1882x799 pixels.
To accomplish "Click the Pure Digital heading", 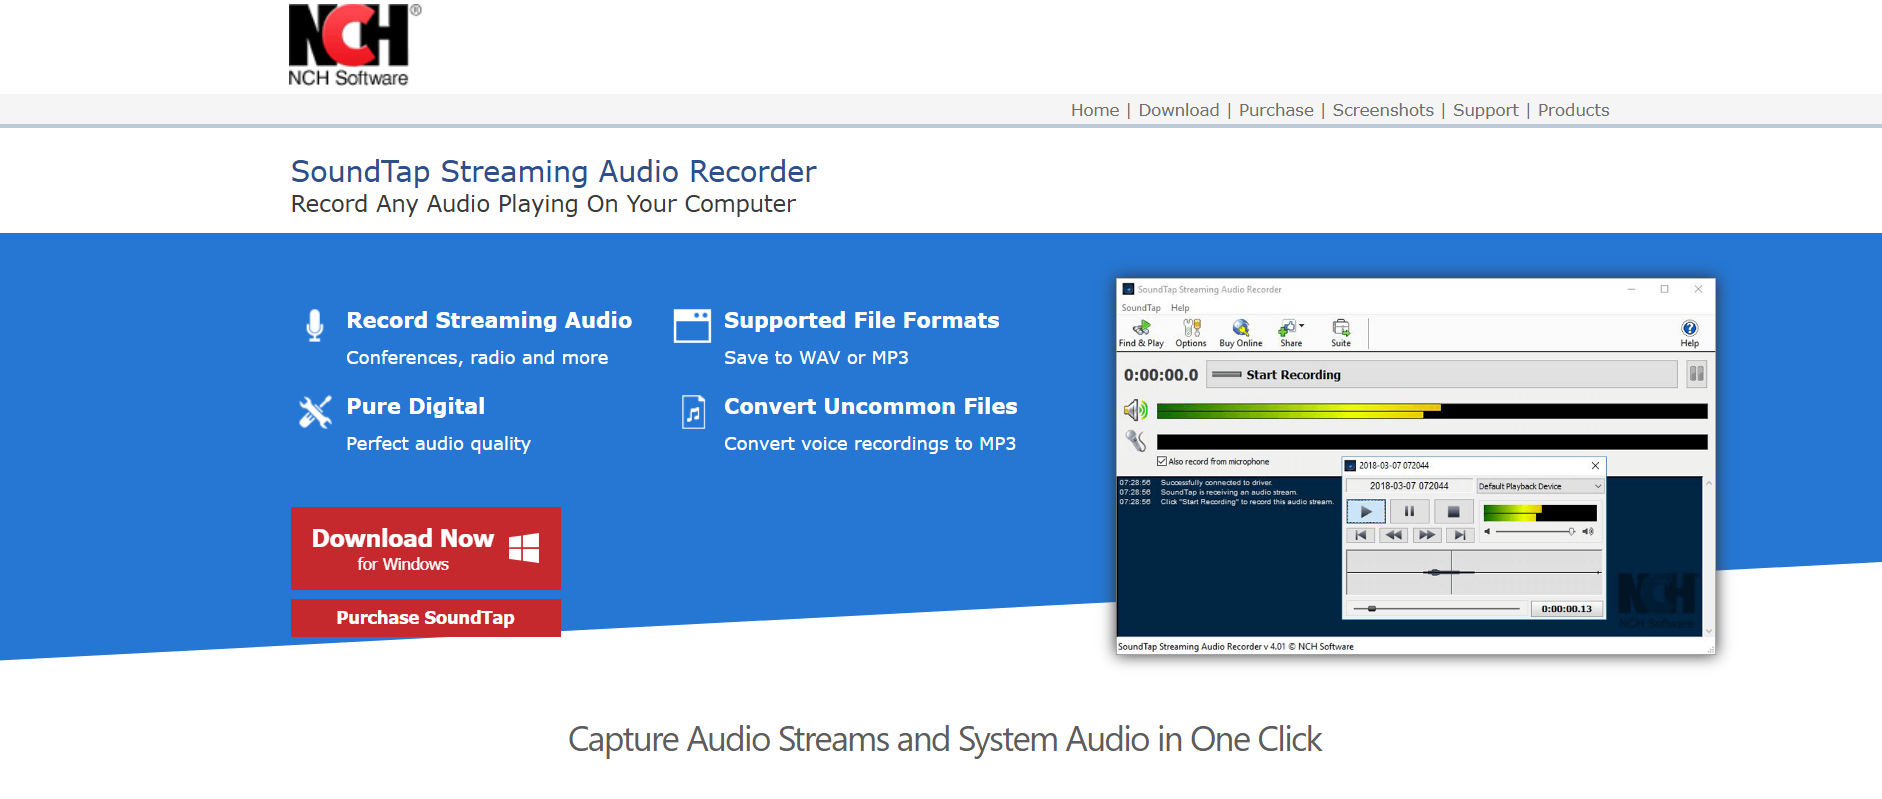I will 415,406.
